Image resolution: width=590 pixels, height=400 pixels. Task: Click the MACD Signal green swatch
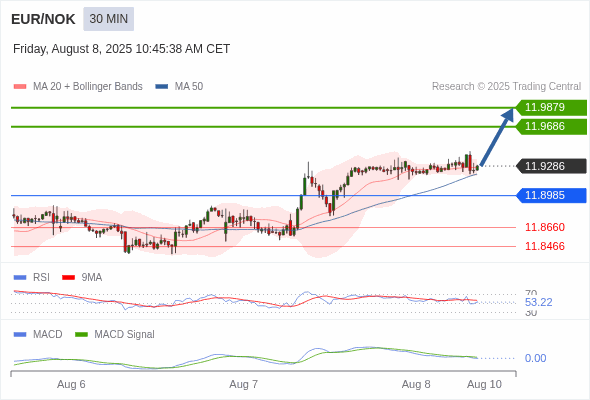[81, 335]
